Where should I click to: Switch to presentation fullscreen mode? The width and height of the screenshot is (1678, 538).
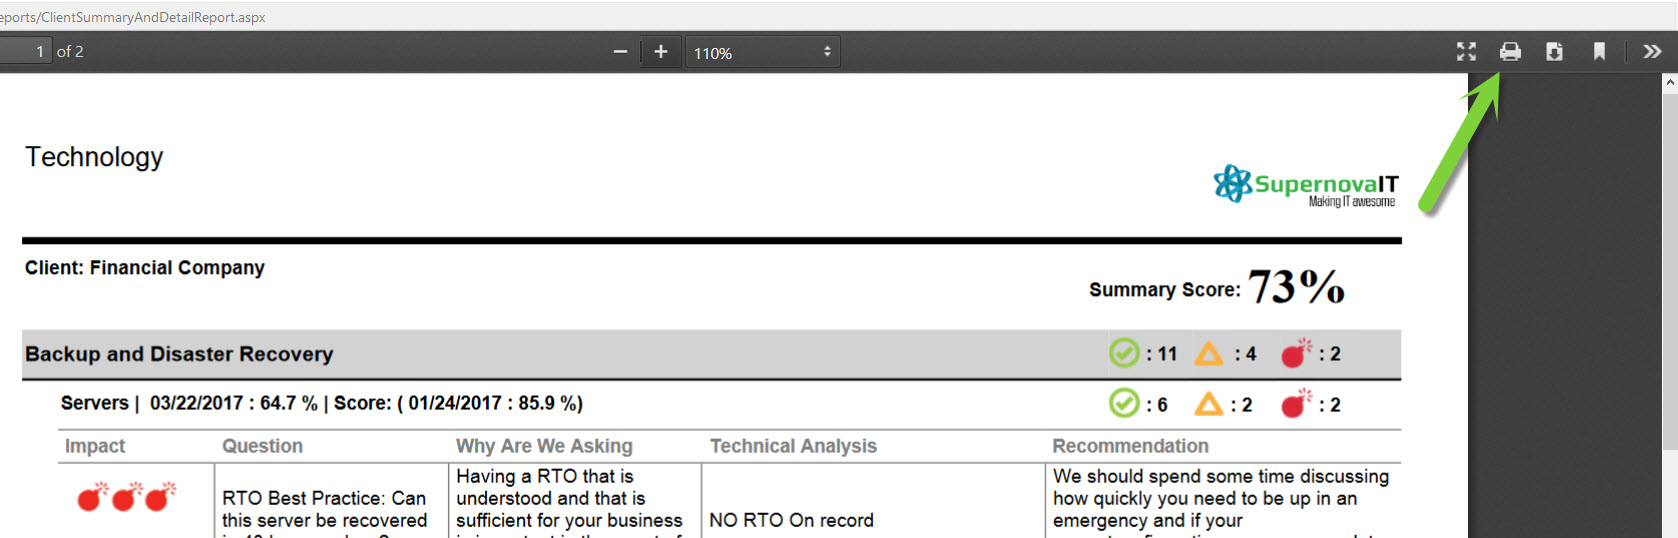click(x=1466, y=51)
